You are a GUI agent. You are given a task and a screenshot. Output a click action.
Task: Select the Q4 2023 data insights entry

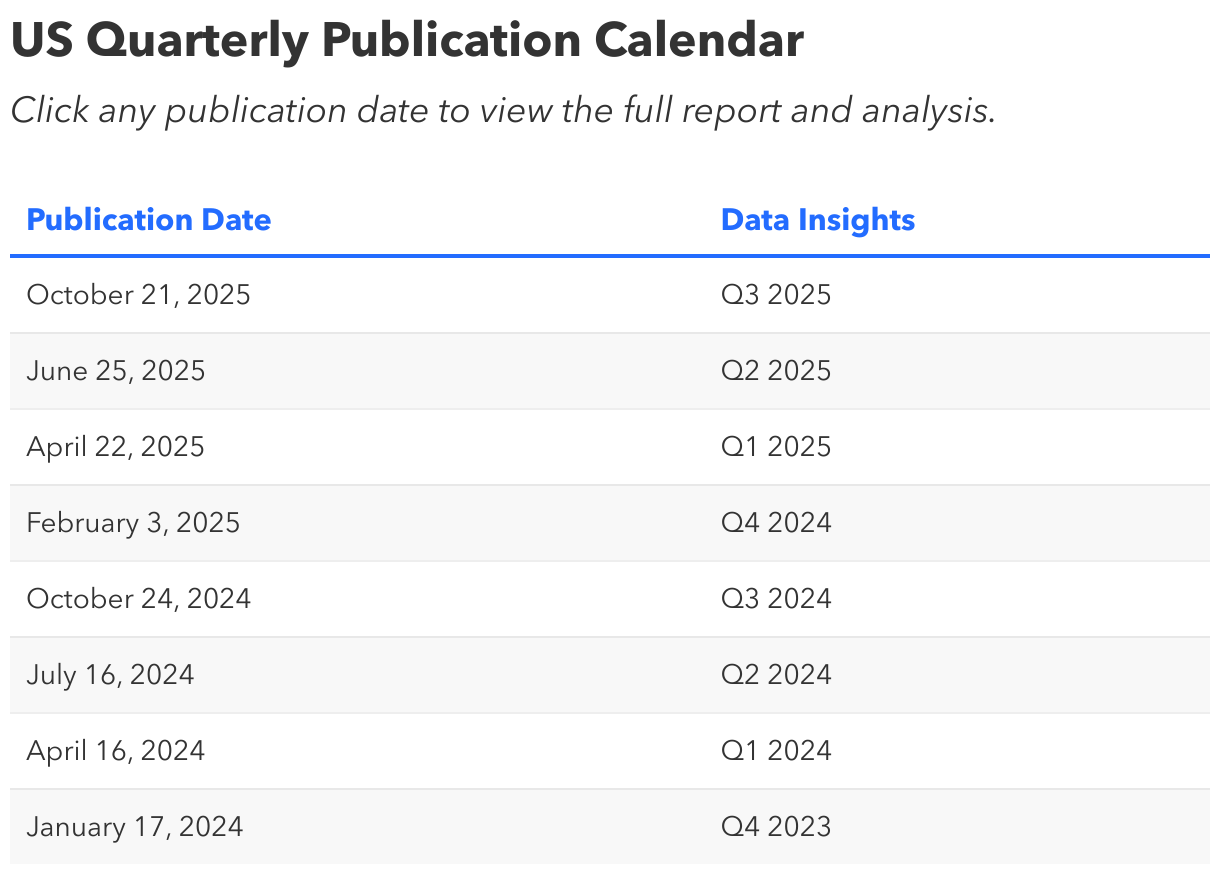[x=776, y=827]
